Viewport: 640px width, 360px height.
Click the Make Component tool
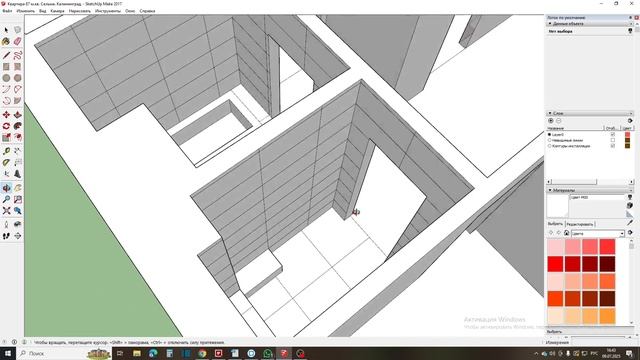click(x=18, y=30)
